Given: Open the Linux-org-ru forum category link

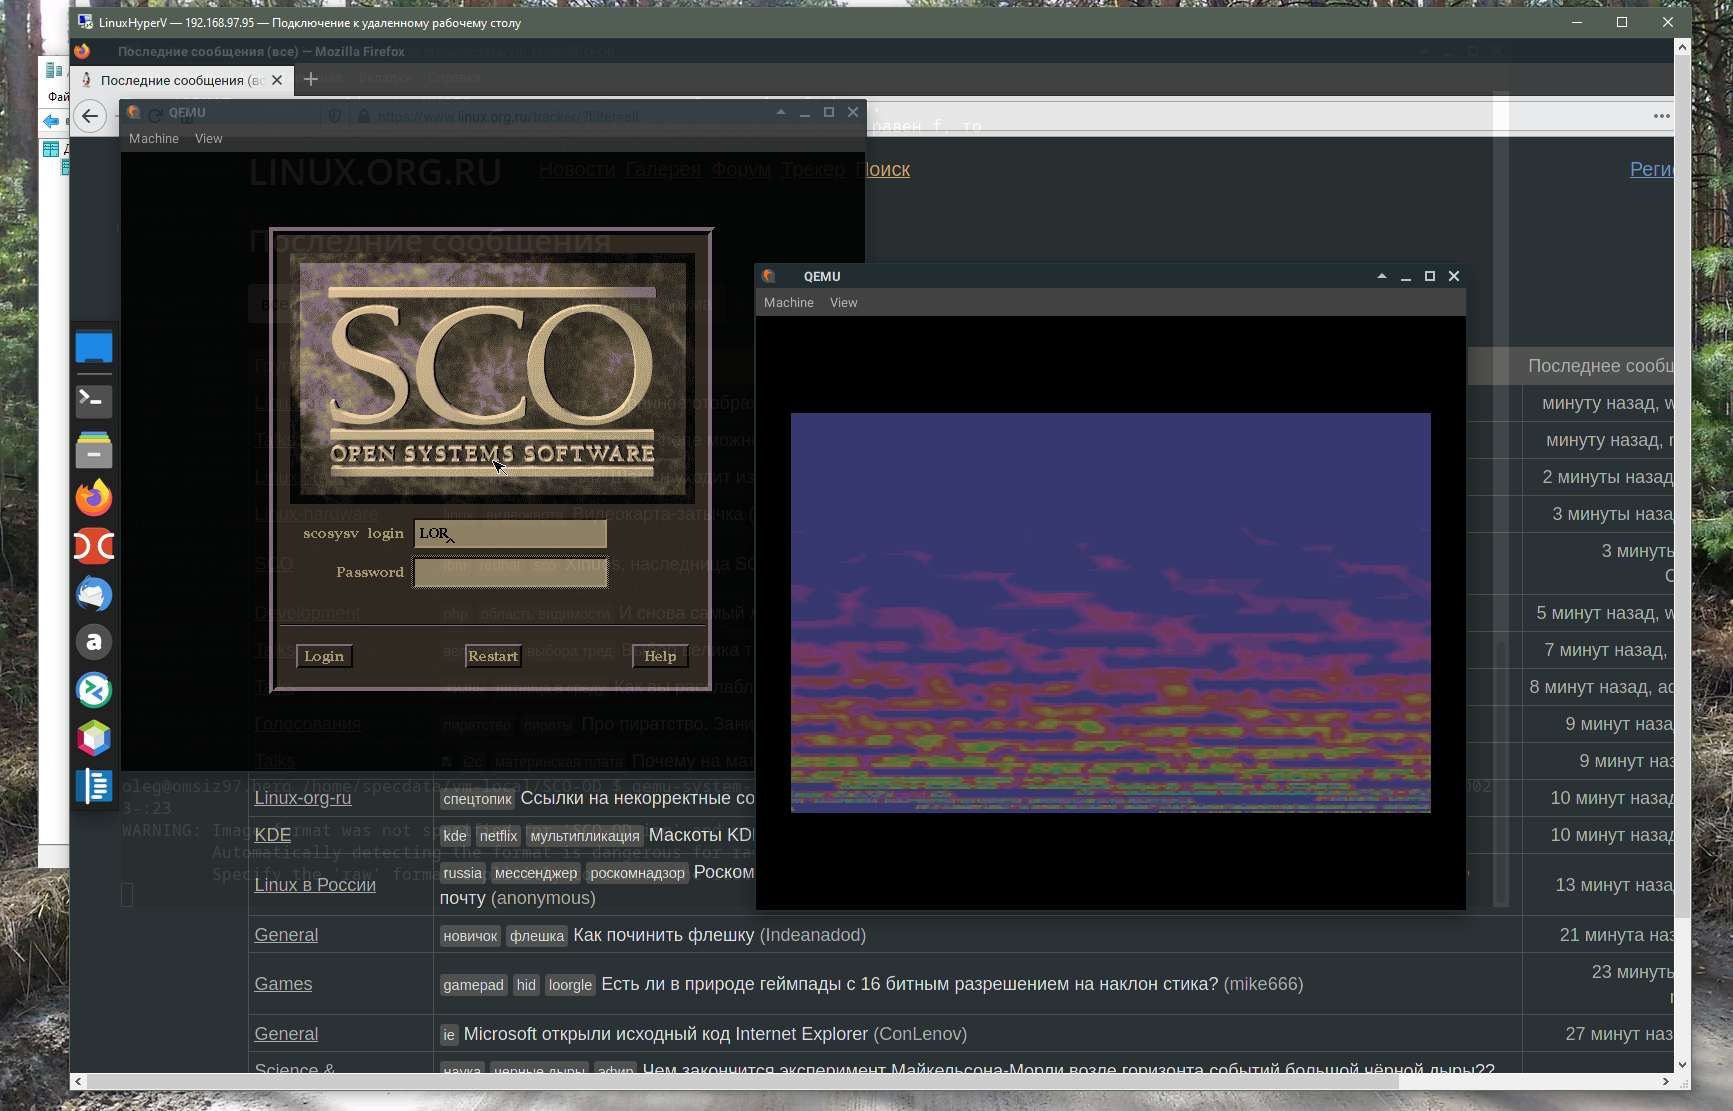Looking at the screenshot, I should point(303,798).
